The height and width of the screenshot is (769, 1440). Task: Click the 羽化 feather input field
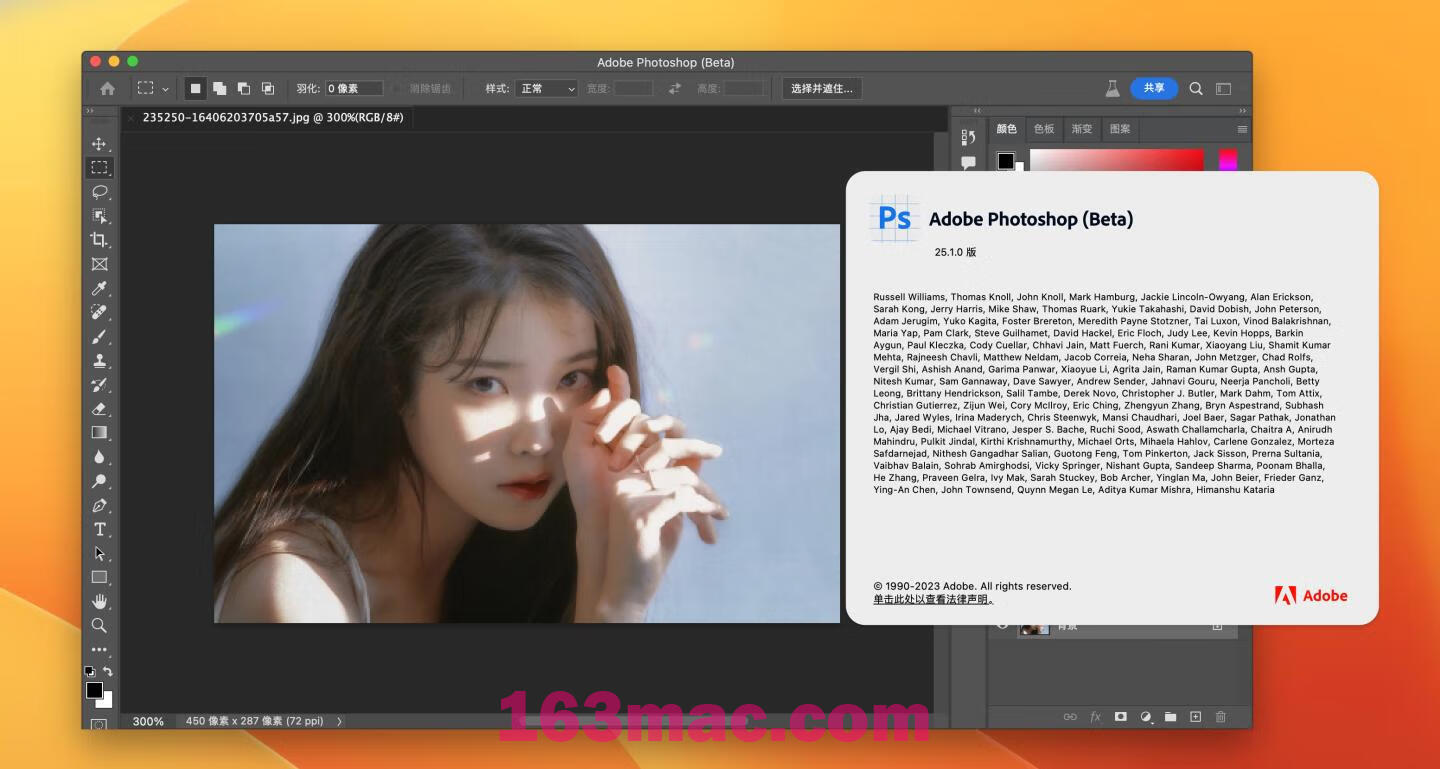click(354, 88)
